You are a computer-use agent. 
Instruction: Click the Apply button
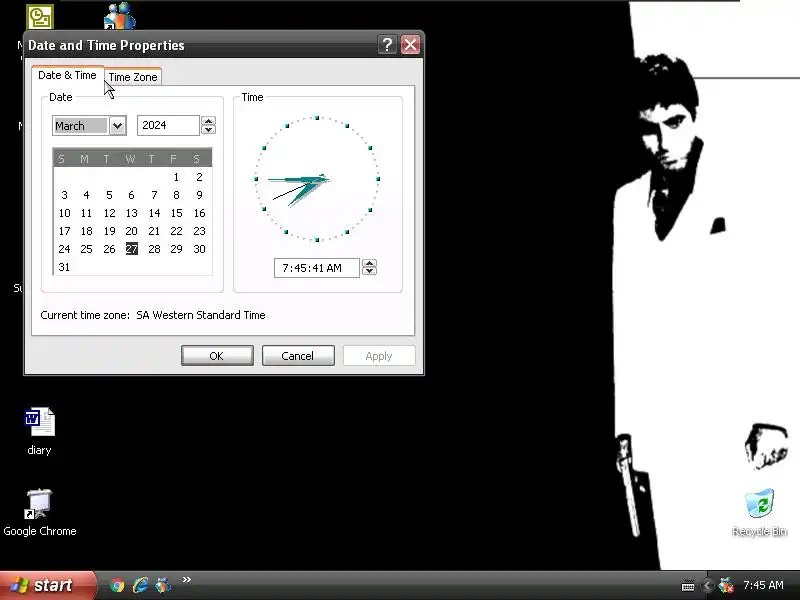click(379, 356)
